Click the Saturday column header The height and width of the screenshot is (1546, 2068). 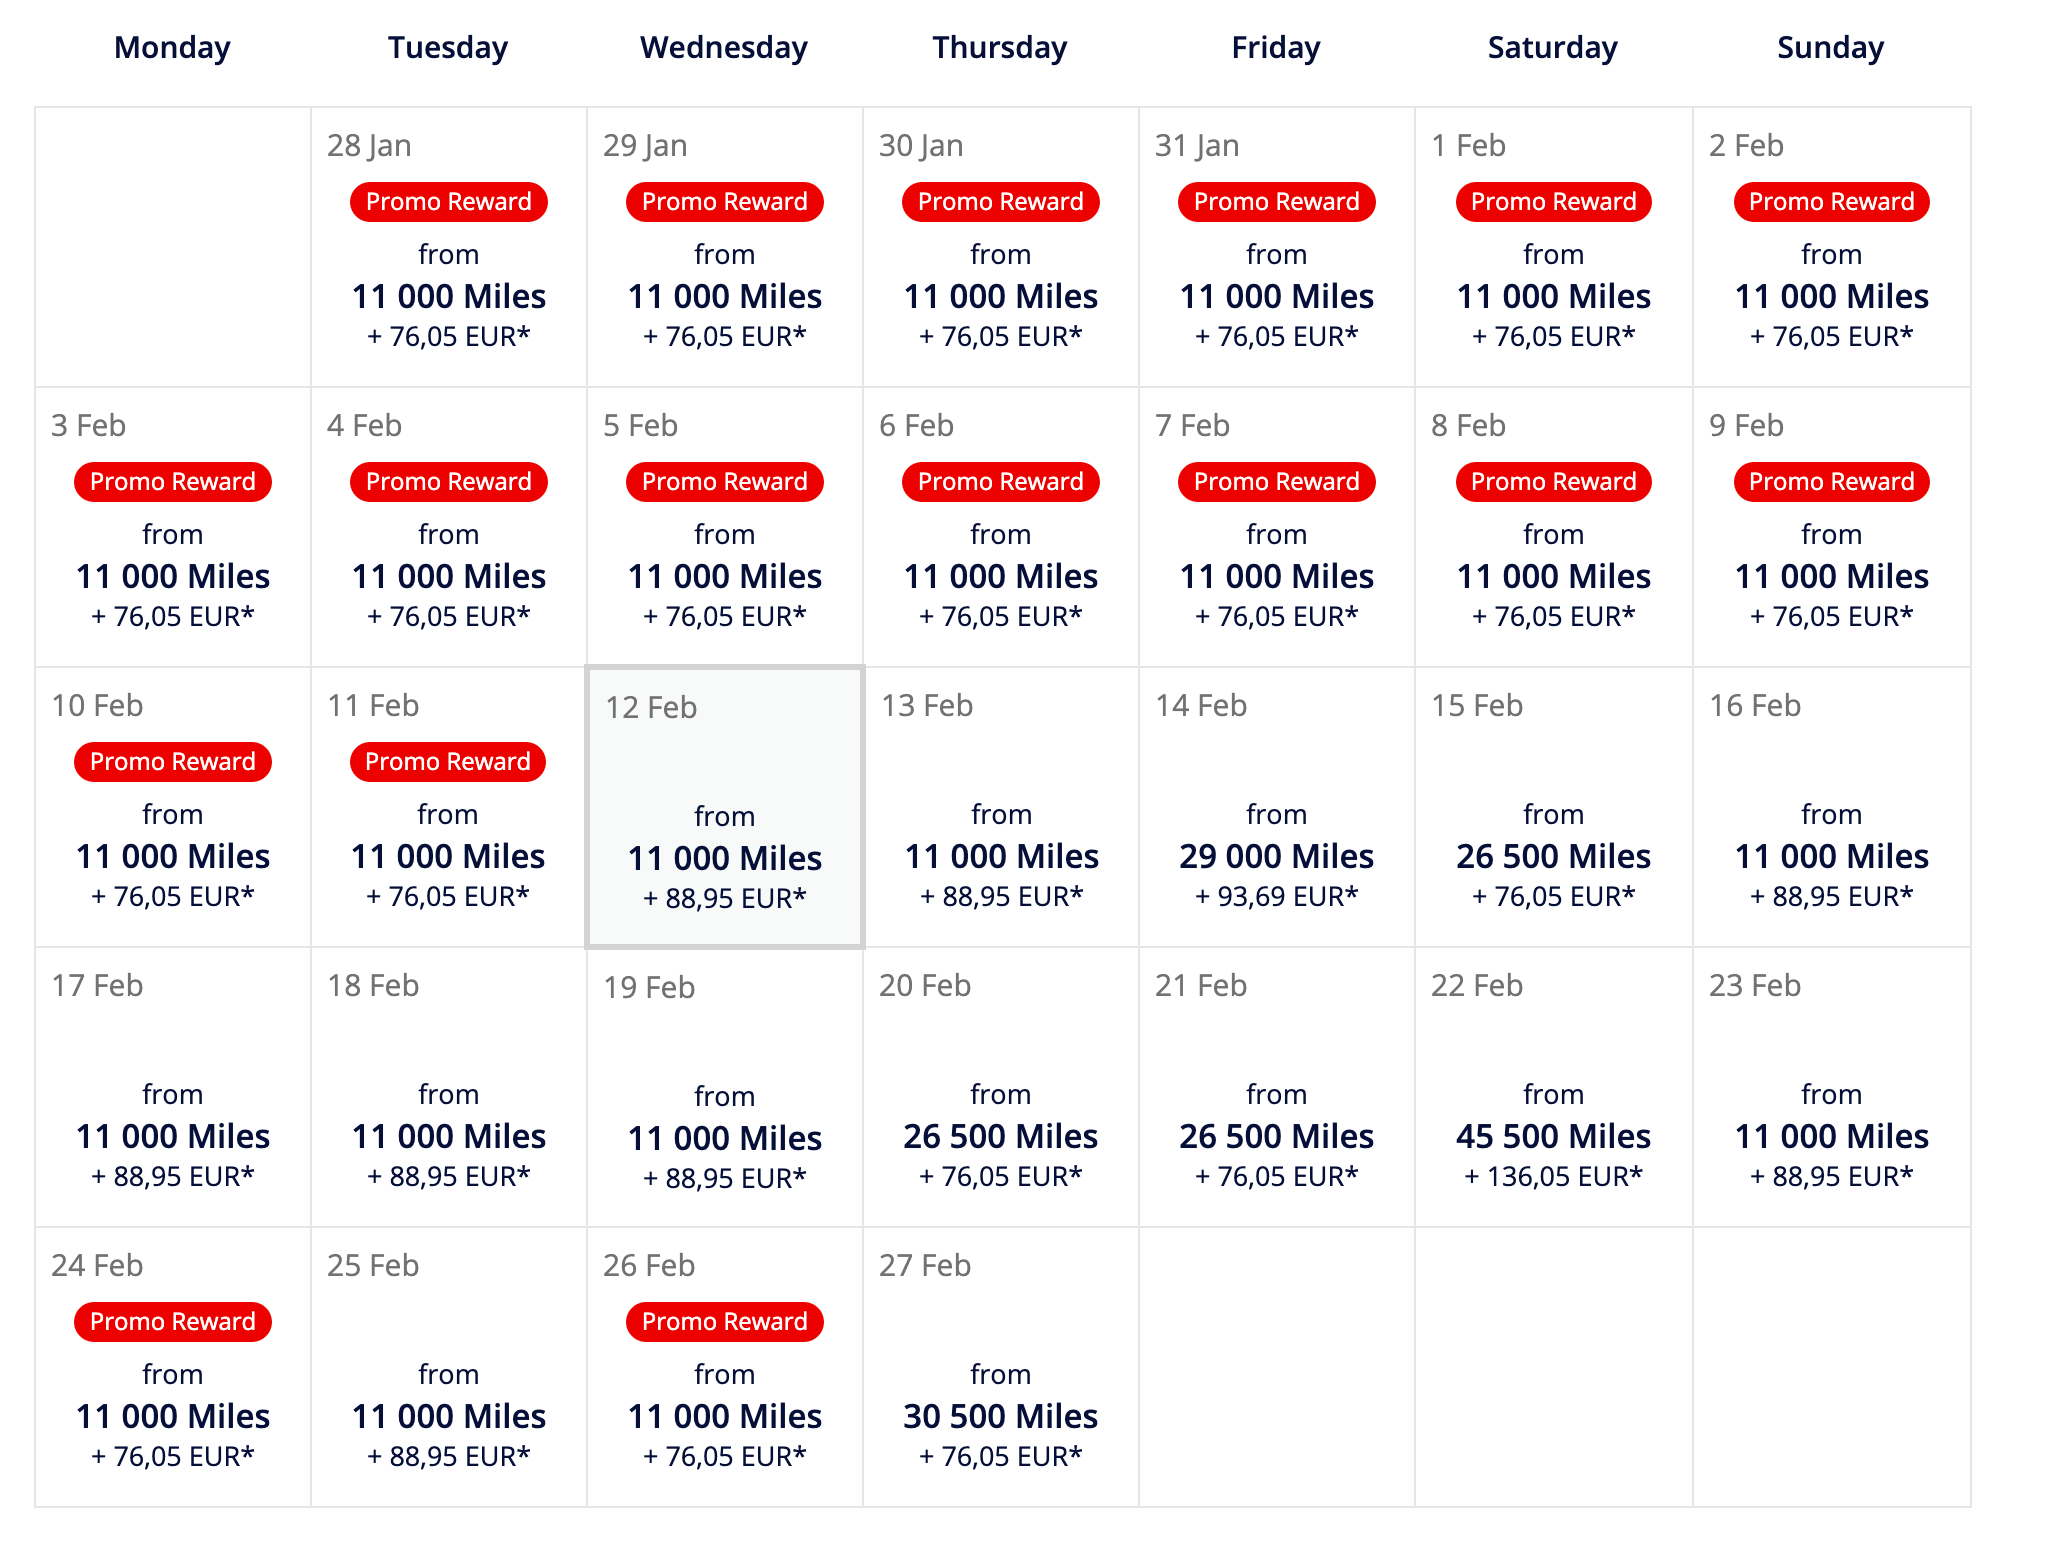[1552, 48]
